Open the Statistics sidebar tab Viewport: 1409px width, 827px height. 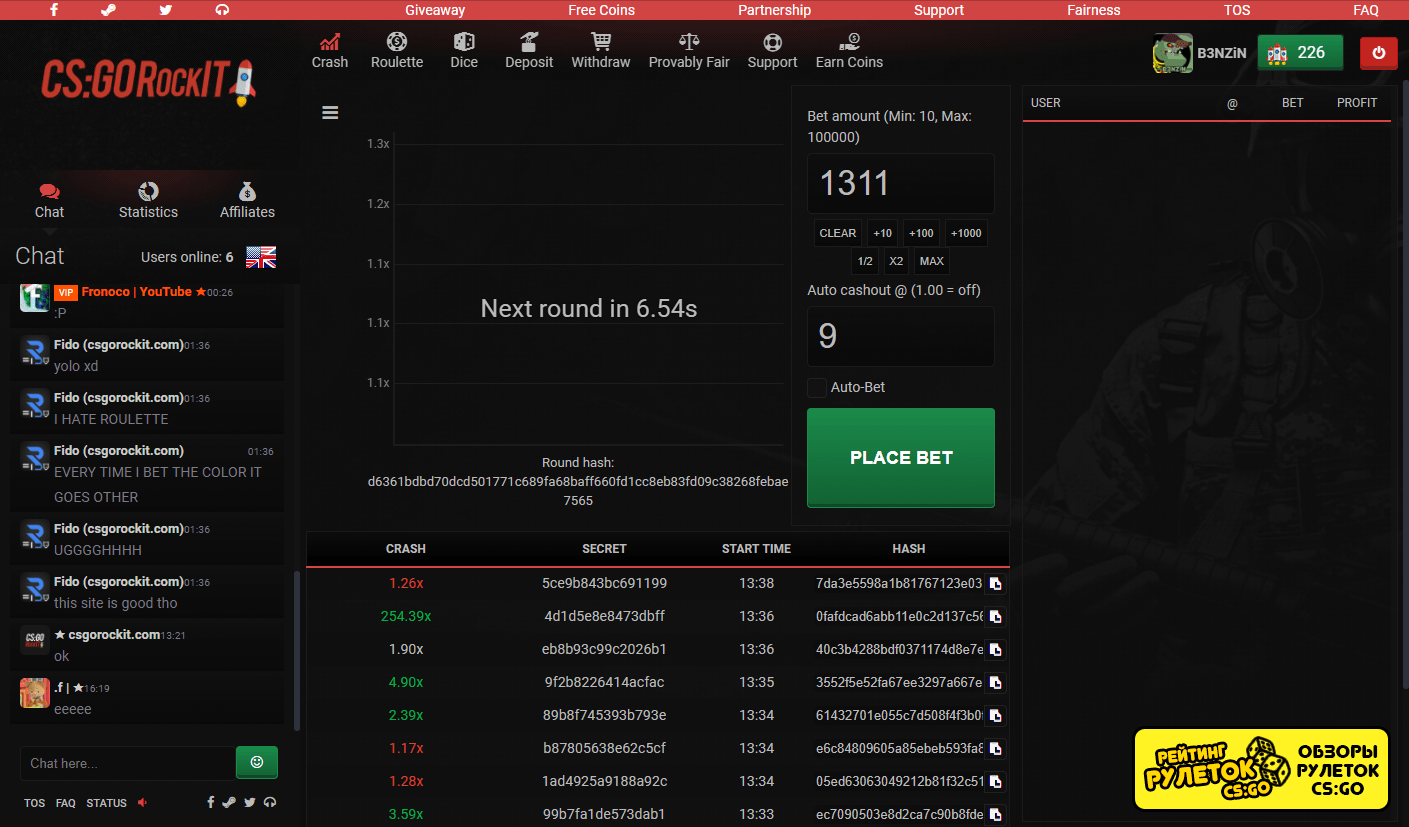point(148,200)
